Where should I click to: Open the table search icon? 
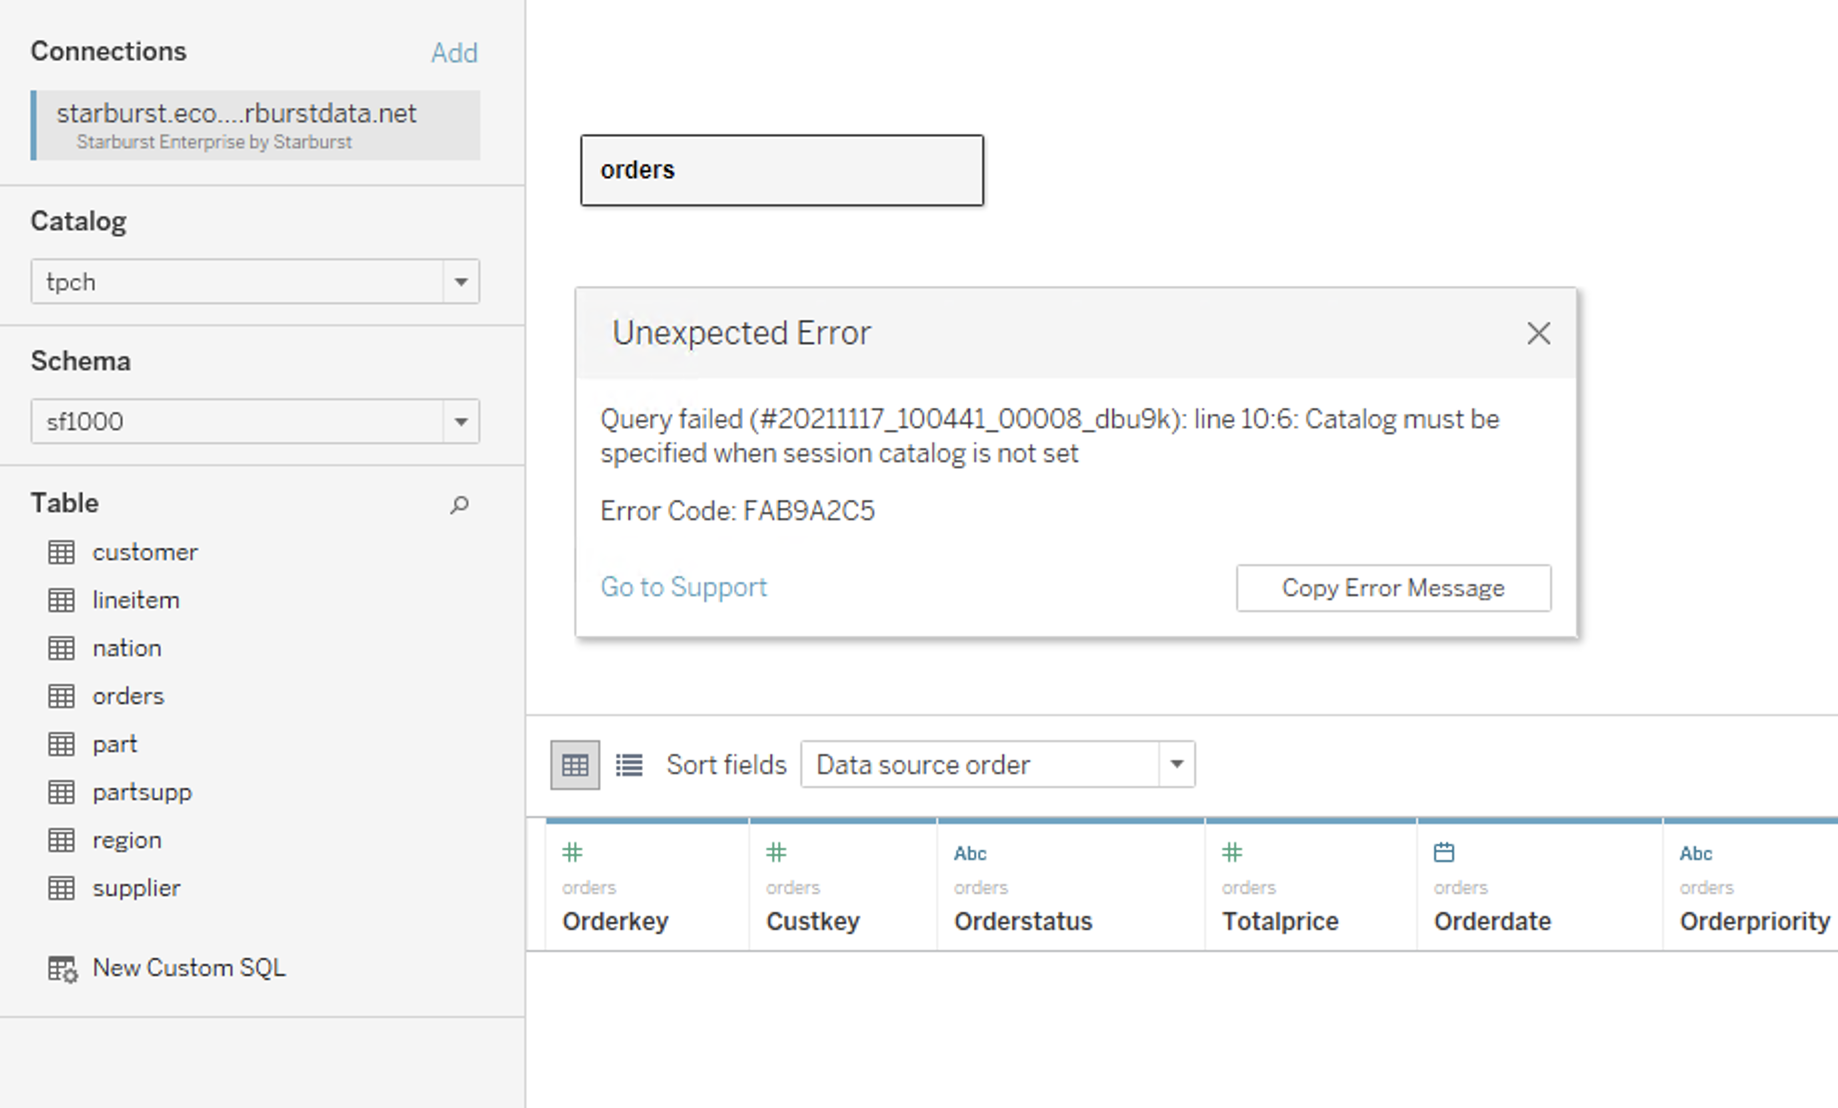pyautogui.click(x=460, y=506)
